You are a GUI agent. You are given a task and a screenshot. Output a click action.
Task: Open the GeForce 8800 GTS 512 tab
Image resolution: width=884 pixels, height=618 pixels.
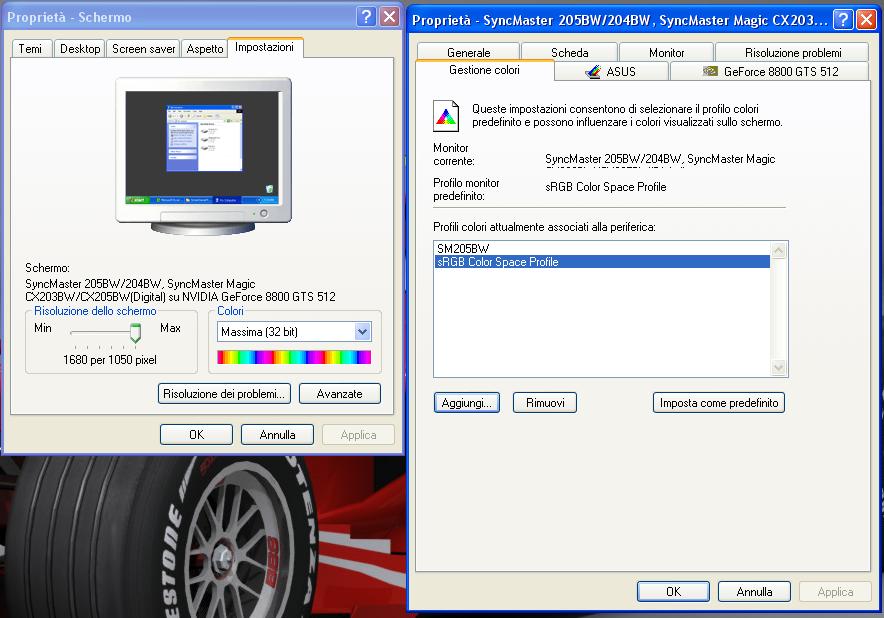tap(770, 72)
